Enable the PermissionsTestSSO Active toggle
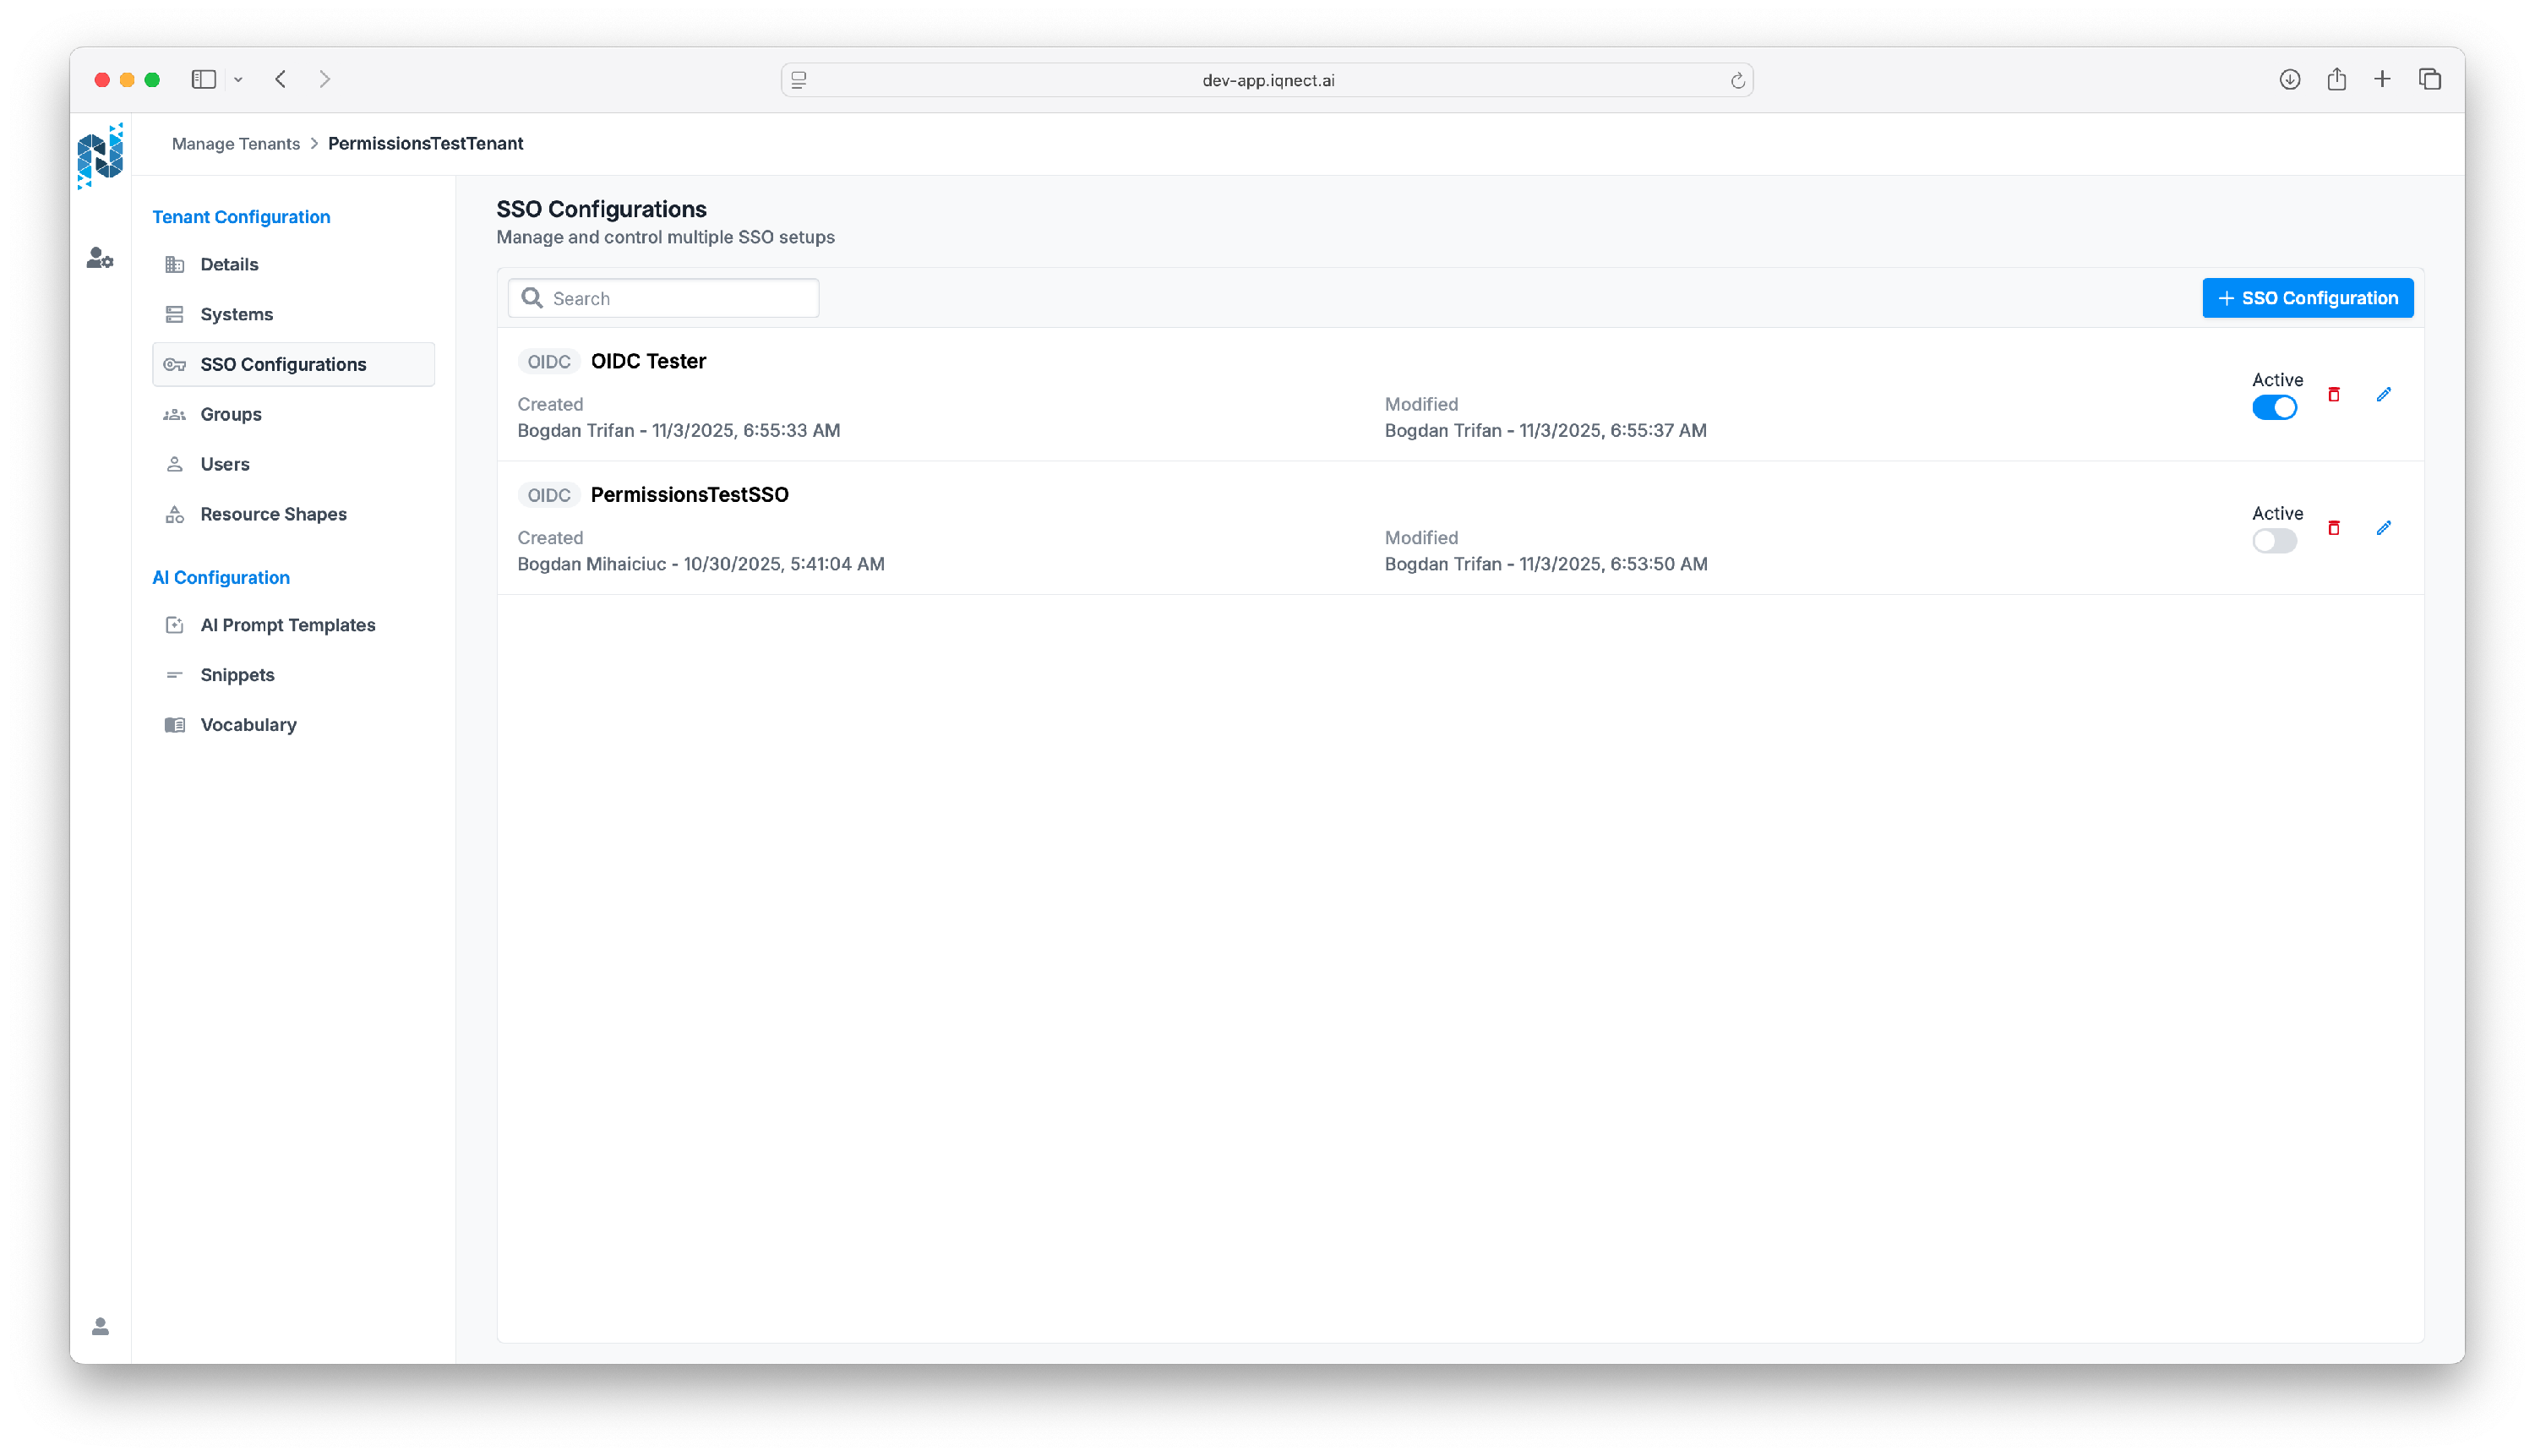Image resolution: width=2535 pixels, height=1456 pixels. (x=2273, y=541)
